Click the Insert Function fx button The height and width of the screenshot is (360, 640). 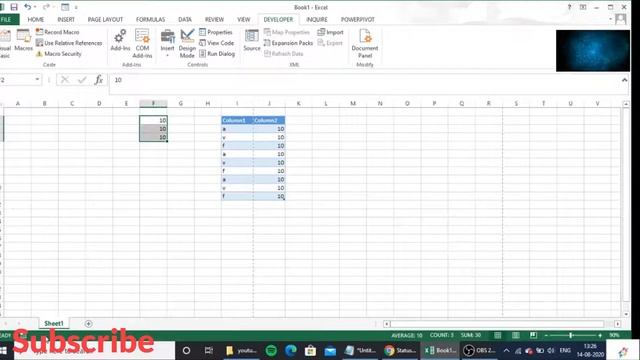[98, 80]
